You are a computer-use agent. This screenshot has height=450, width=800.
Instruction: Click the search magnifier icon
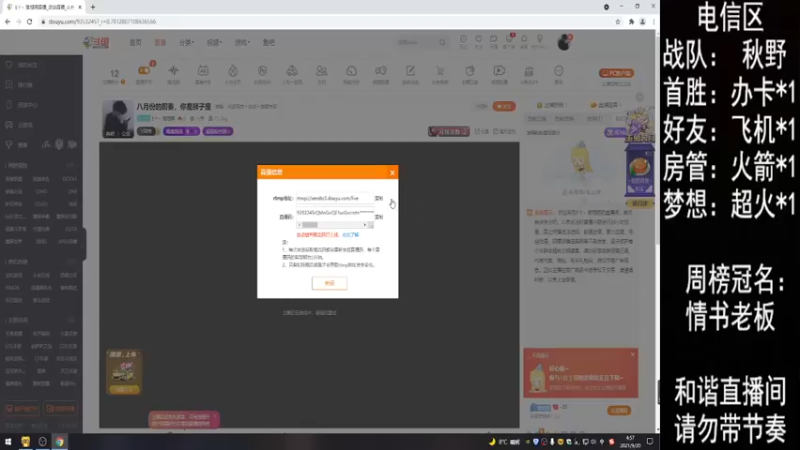442,43
